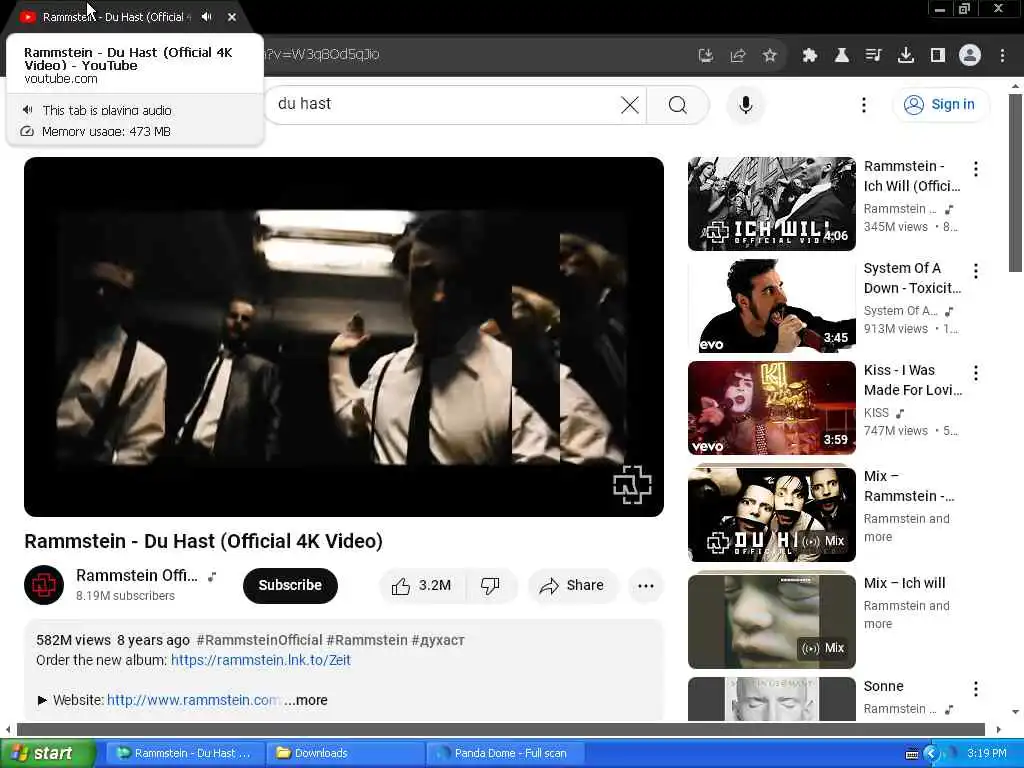Open the media controls toolbar icon
This screenshot has width=1024, height=768.
click(874, 56)
